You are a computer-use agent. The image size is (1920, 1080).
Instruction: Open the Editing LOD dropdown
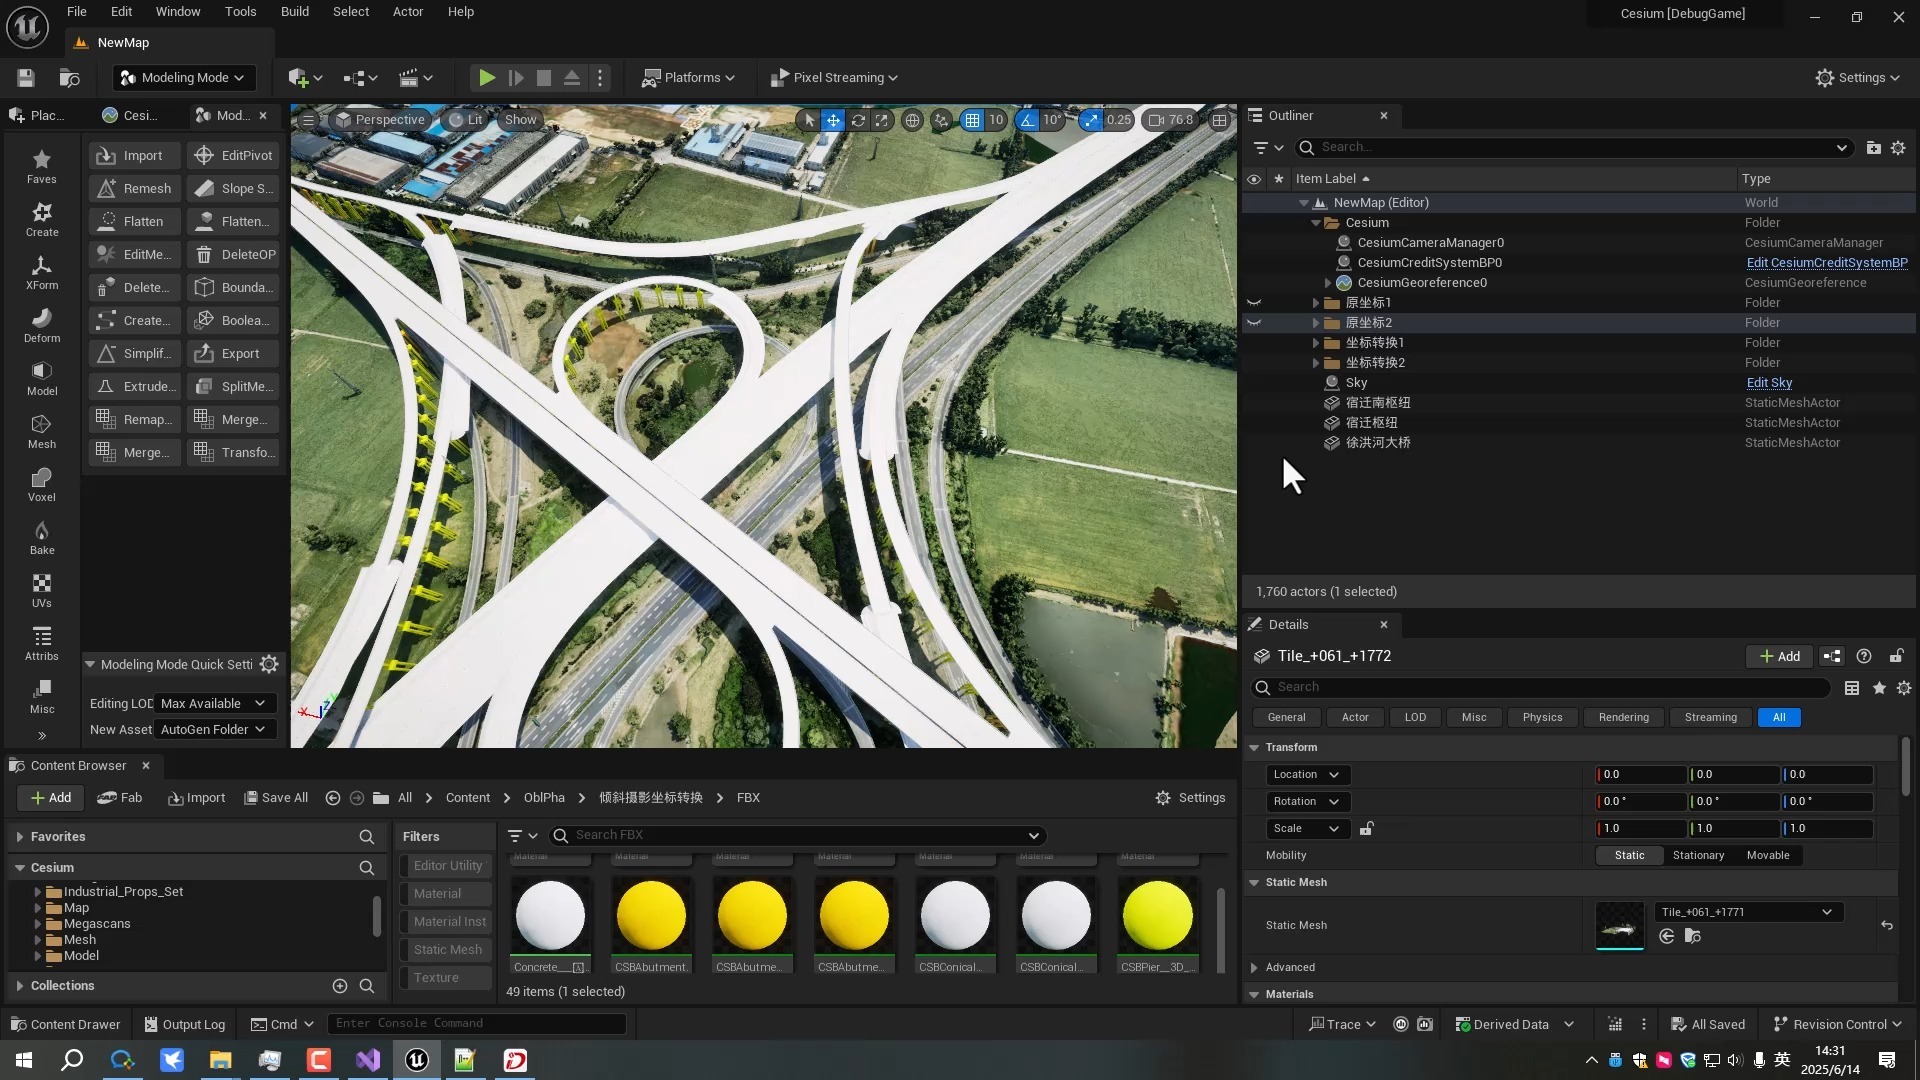coord(213,704)
